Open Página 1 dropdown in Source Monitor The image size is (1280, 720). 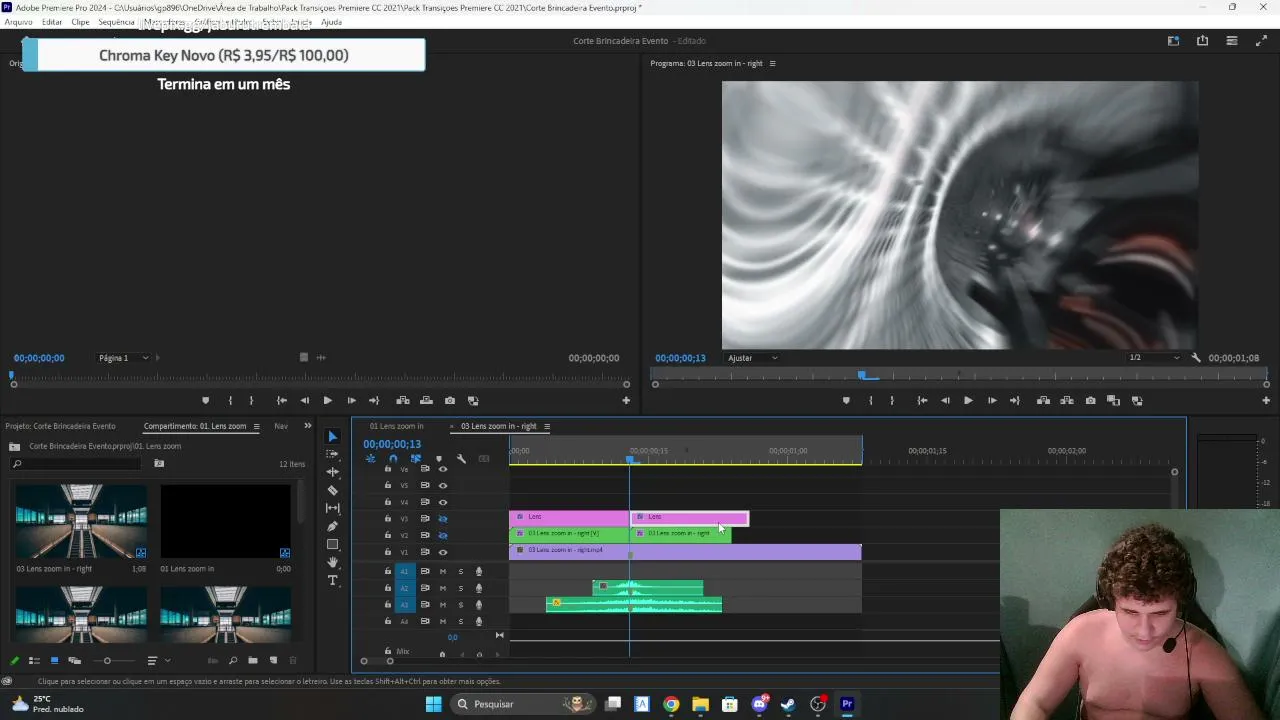click(x=124, y=358)
